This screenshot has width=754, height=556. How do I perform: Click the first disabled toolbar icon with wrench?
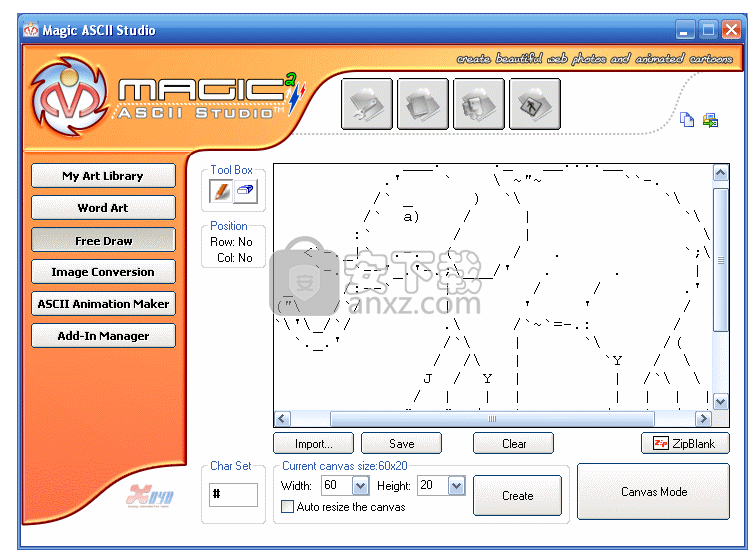click(x=367, y=104)
